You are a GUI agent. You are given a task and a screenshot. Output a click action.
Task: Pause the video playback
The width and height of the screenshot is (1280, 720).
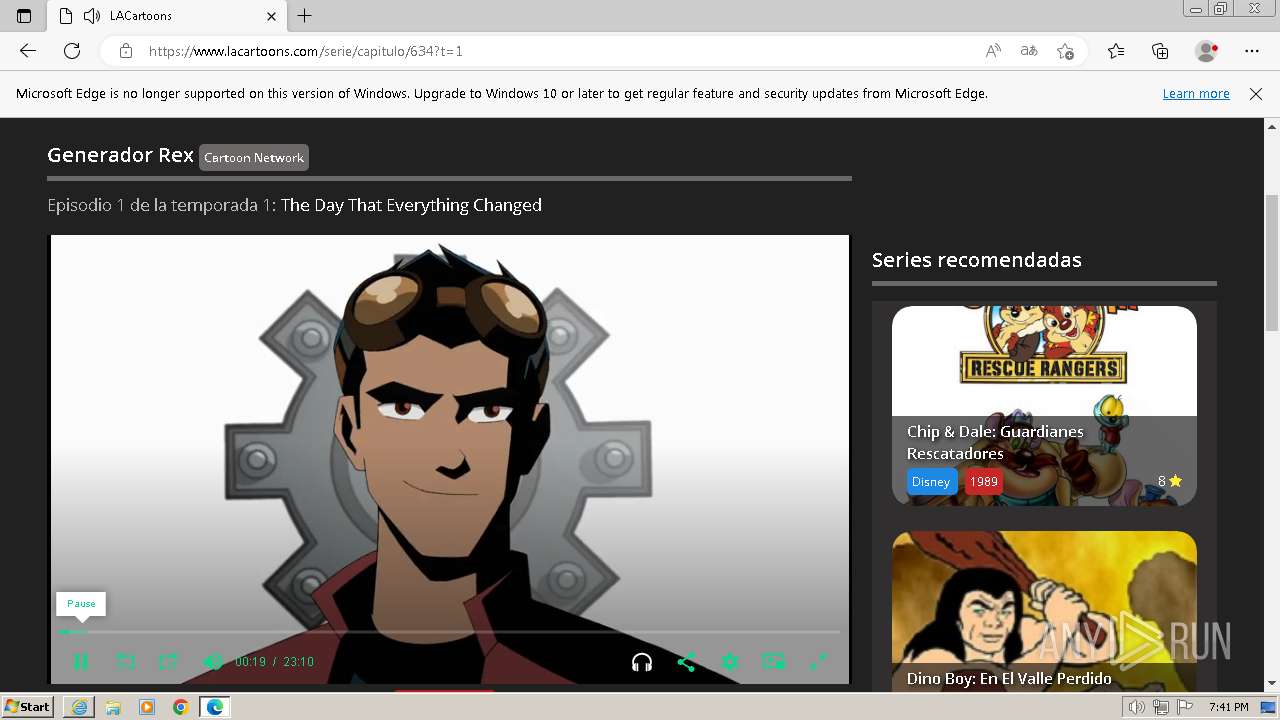(81, 662)
